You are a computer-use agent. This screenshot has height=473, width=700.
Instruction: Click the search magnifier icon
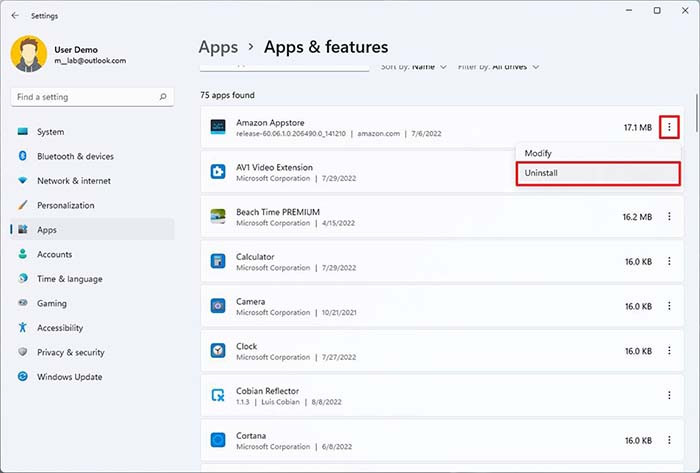tap(163, 96)
